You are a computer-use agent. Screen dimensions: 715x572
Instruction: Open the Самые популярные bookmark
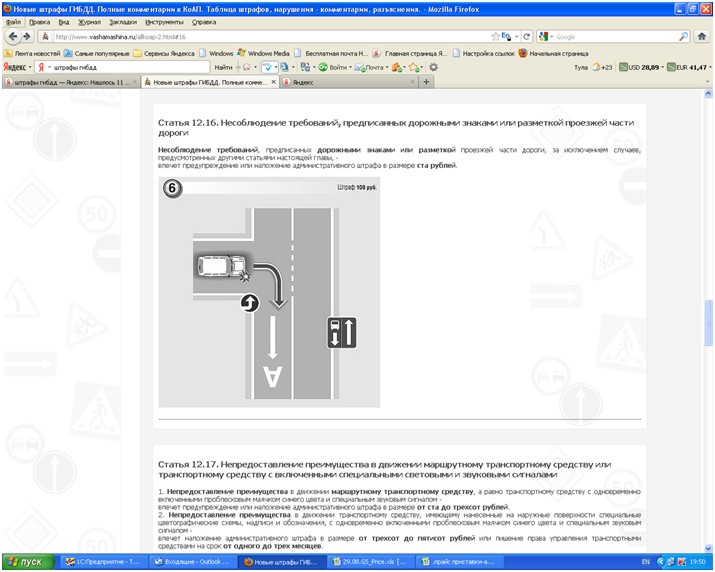coord(97,53)
